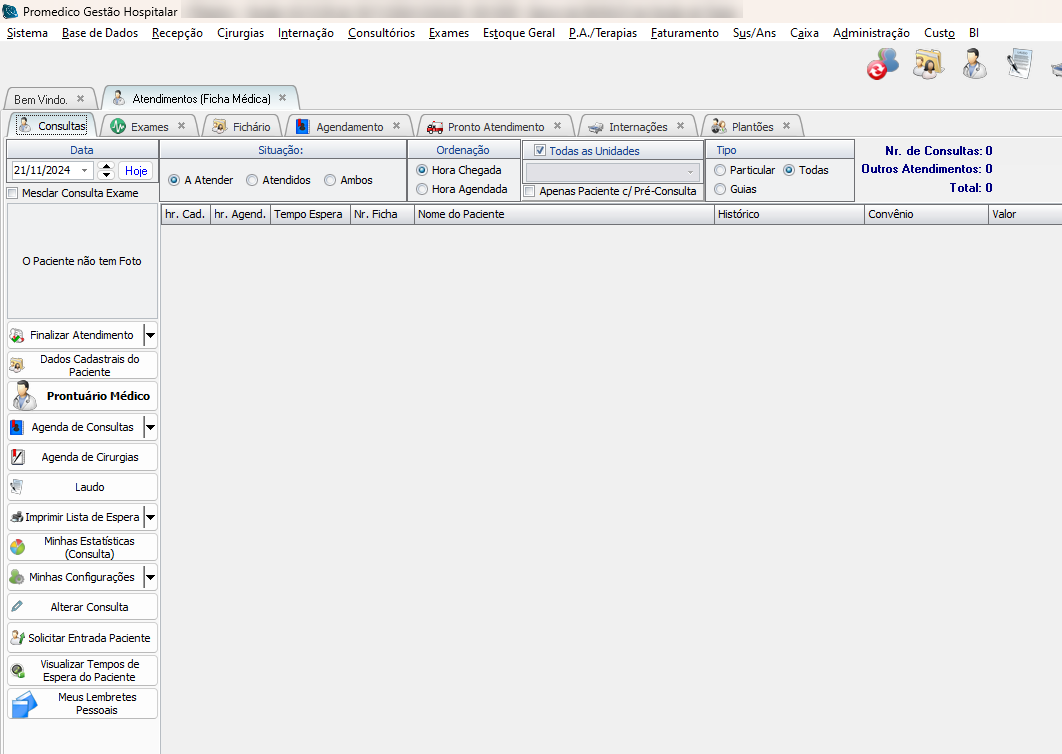The width and height of the screenshot is (1062, 754).
Task: Select the Atendidos radio button
Action: point(252,181)
